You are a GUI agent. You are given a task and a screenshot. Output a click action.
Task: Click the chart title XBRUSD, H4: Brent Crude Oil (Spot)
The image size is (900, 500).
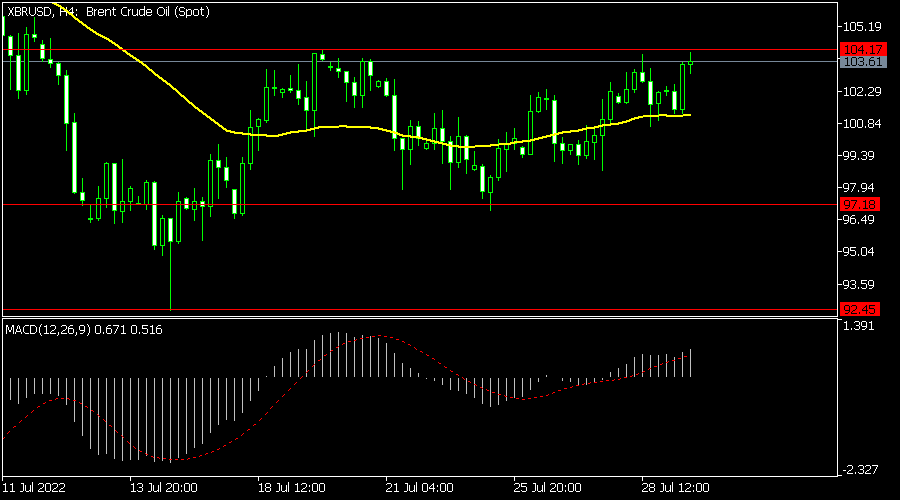pos(108,11)
